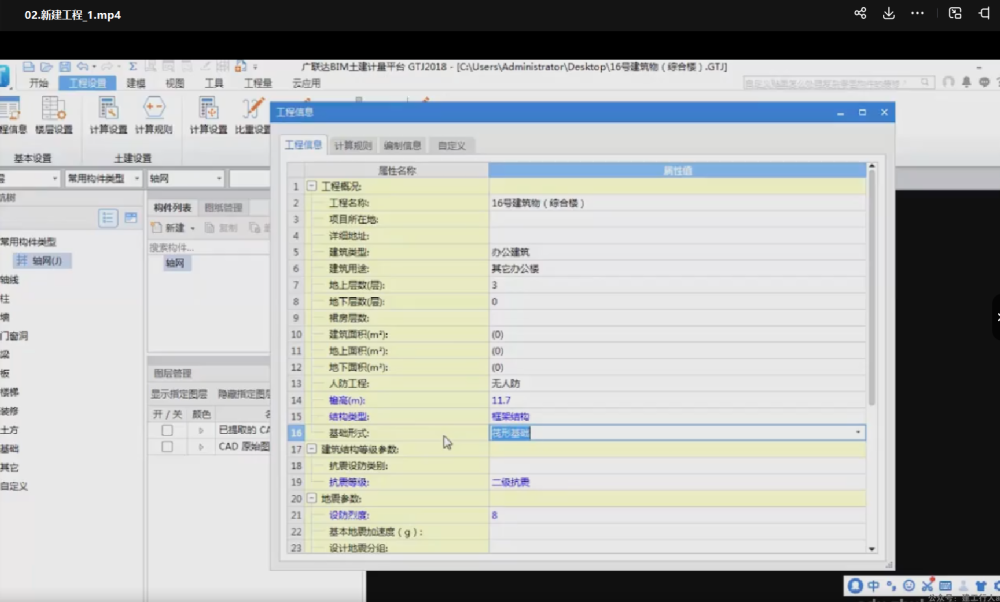Screen dimensions: 1000x602
Task: Switch navigation panel to list view icon
Action: tap(108, 218)
